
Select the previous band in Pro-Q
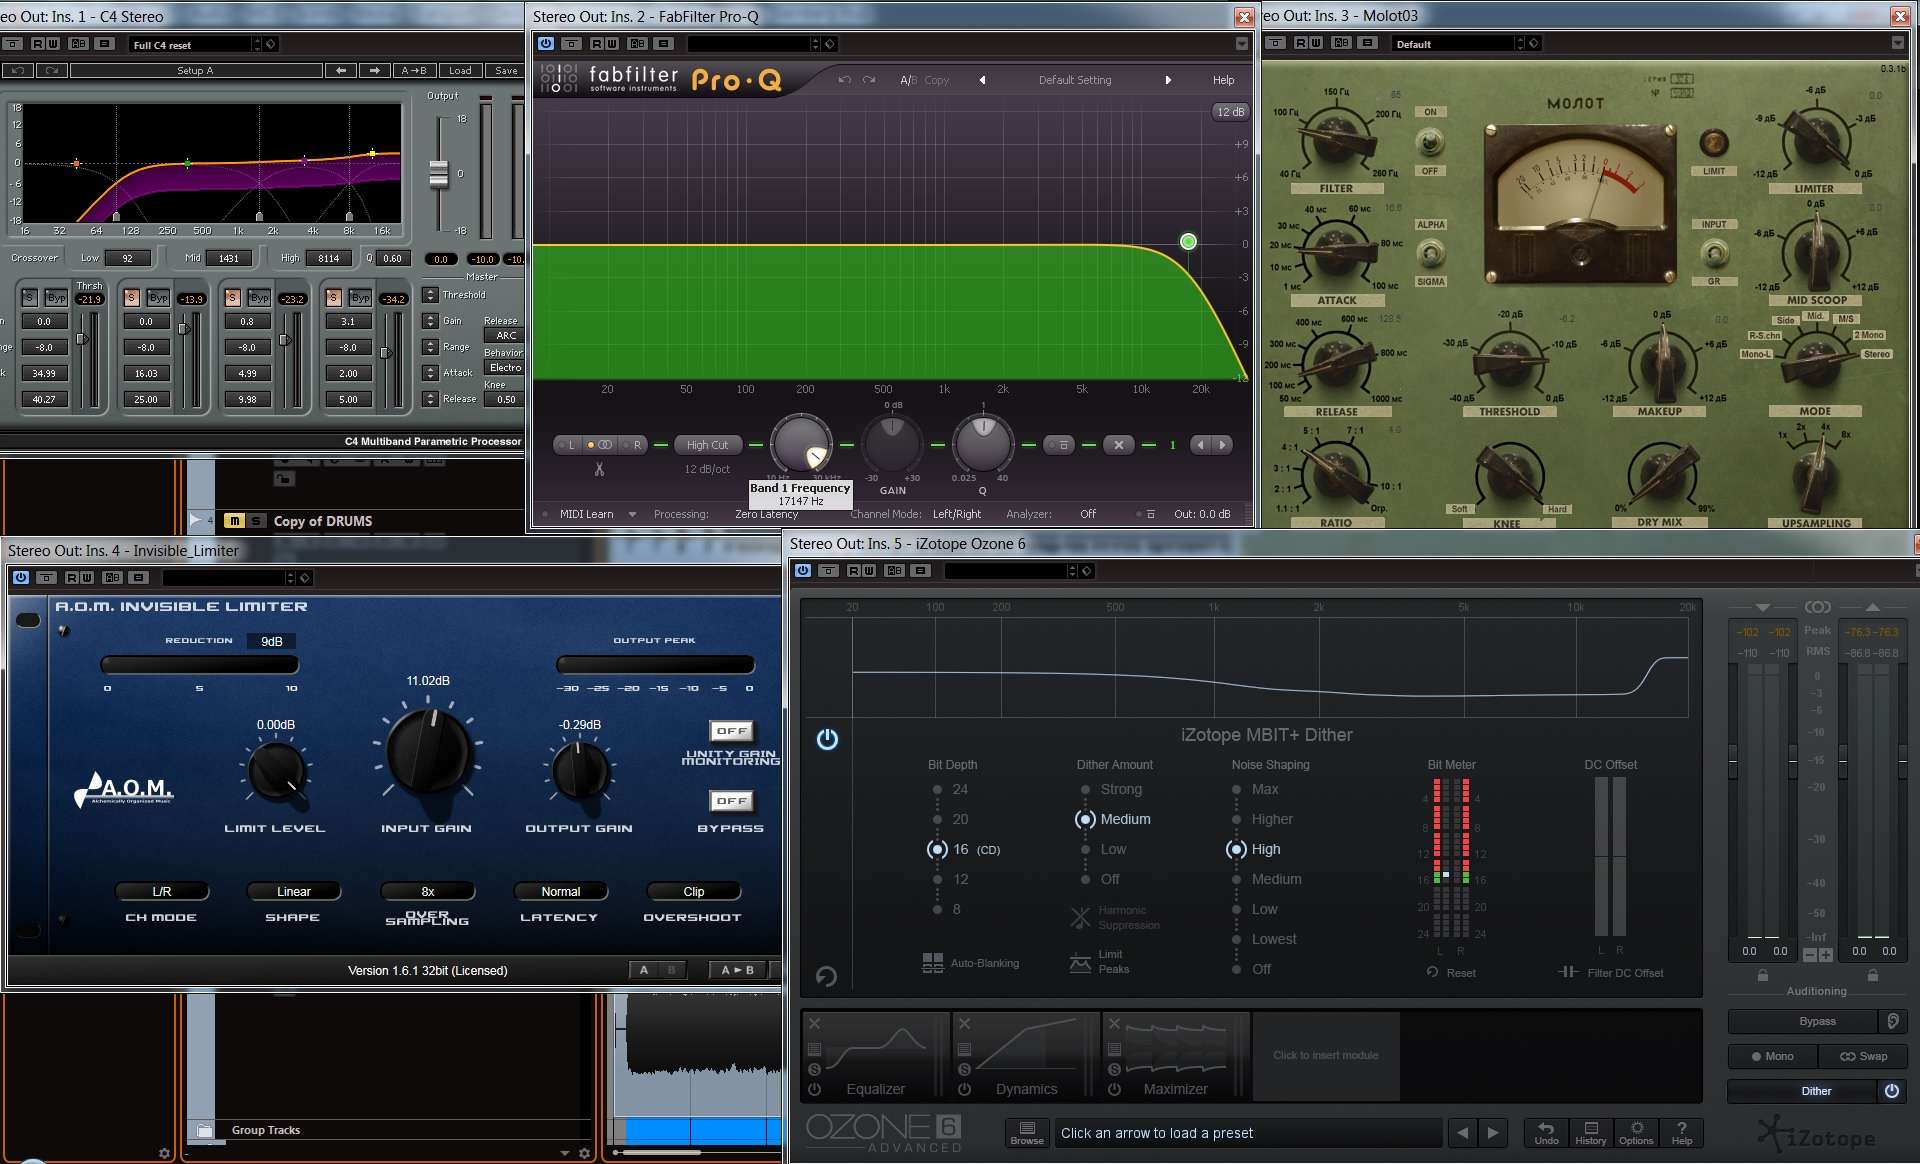1200,445
